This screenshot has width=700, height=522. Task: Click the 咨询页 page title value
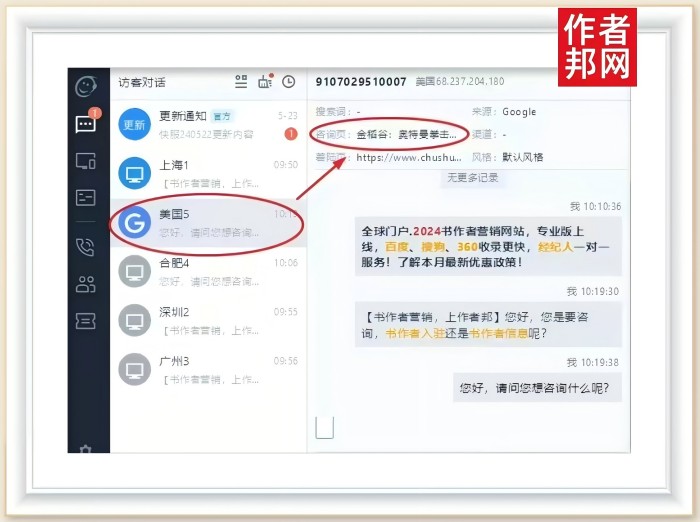[406, 134]
